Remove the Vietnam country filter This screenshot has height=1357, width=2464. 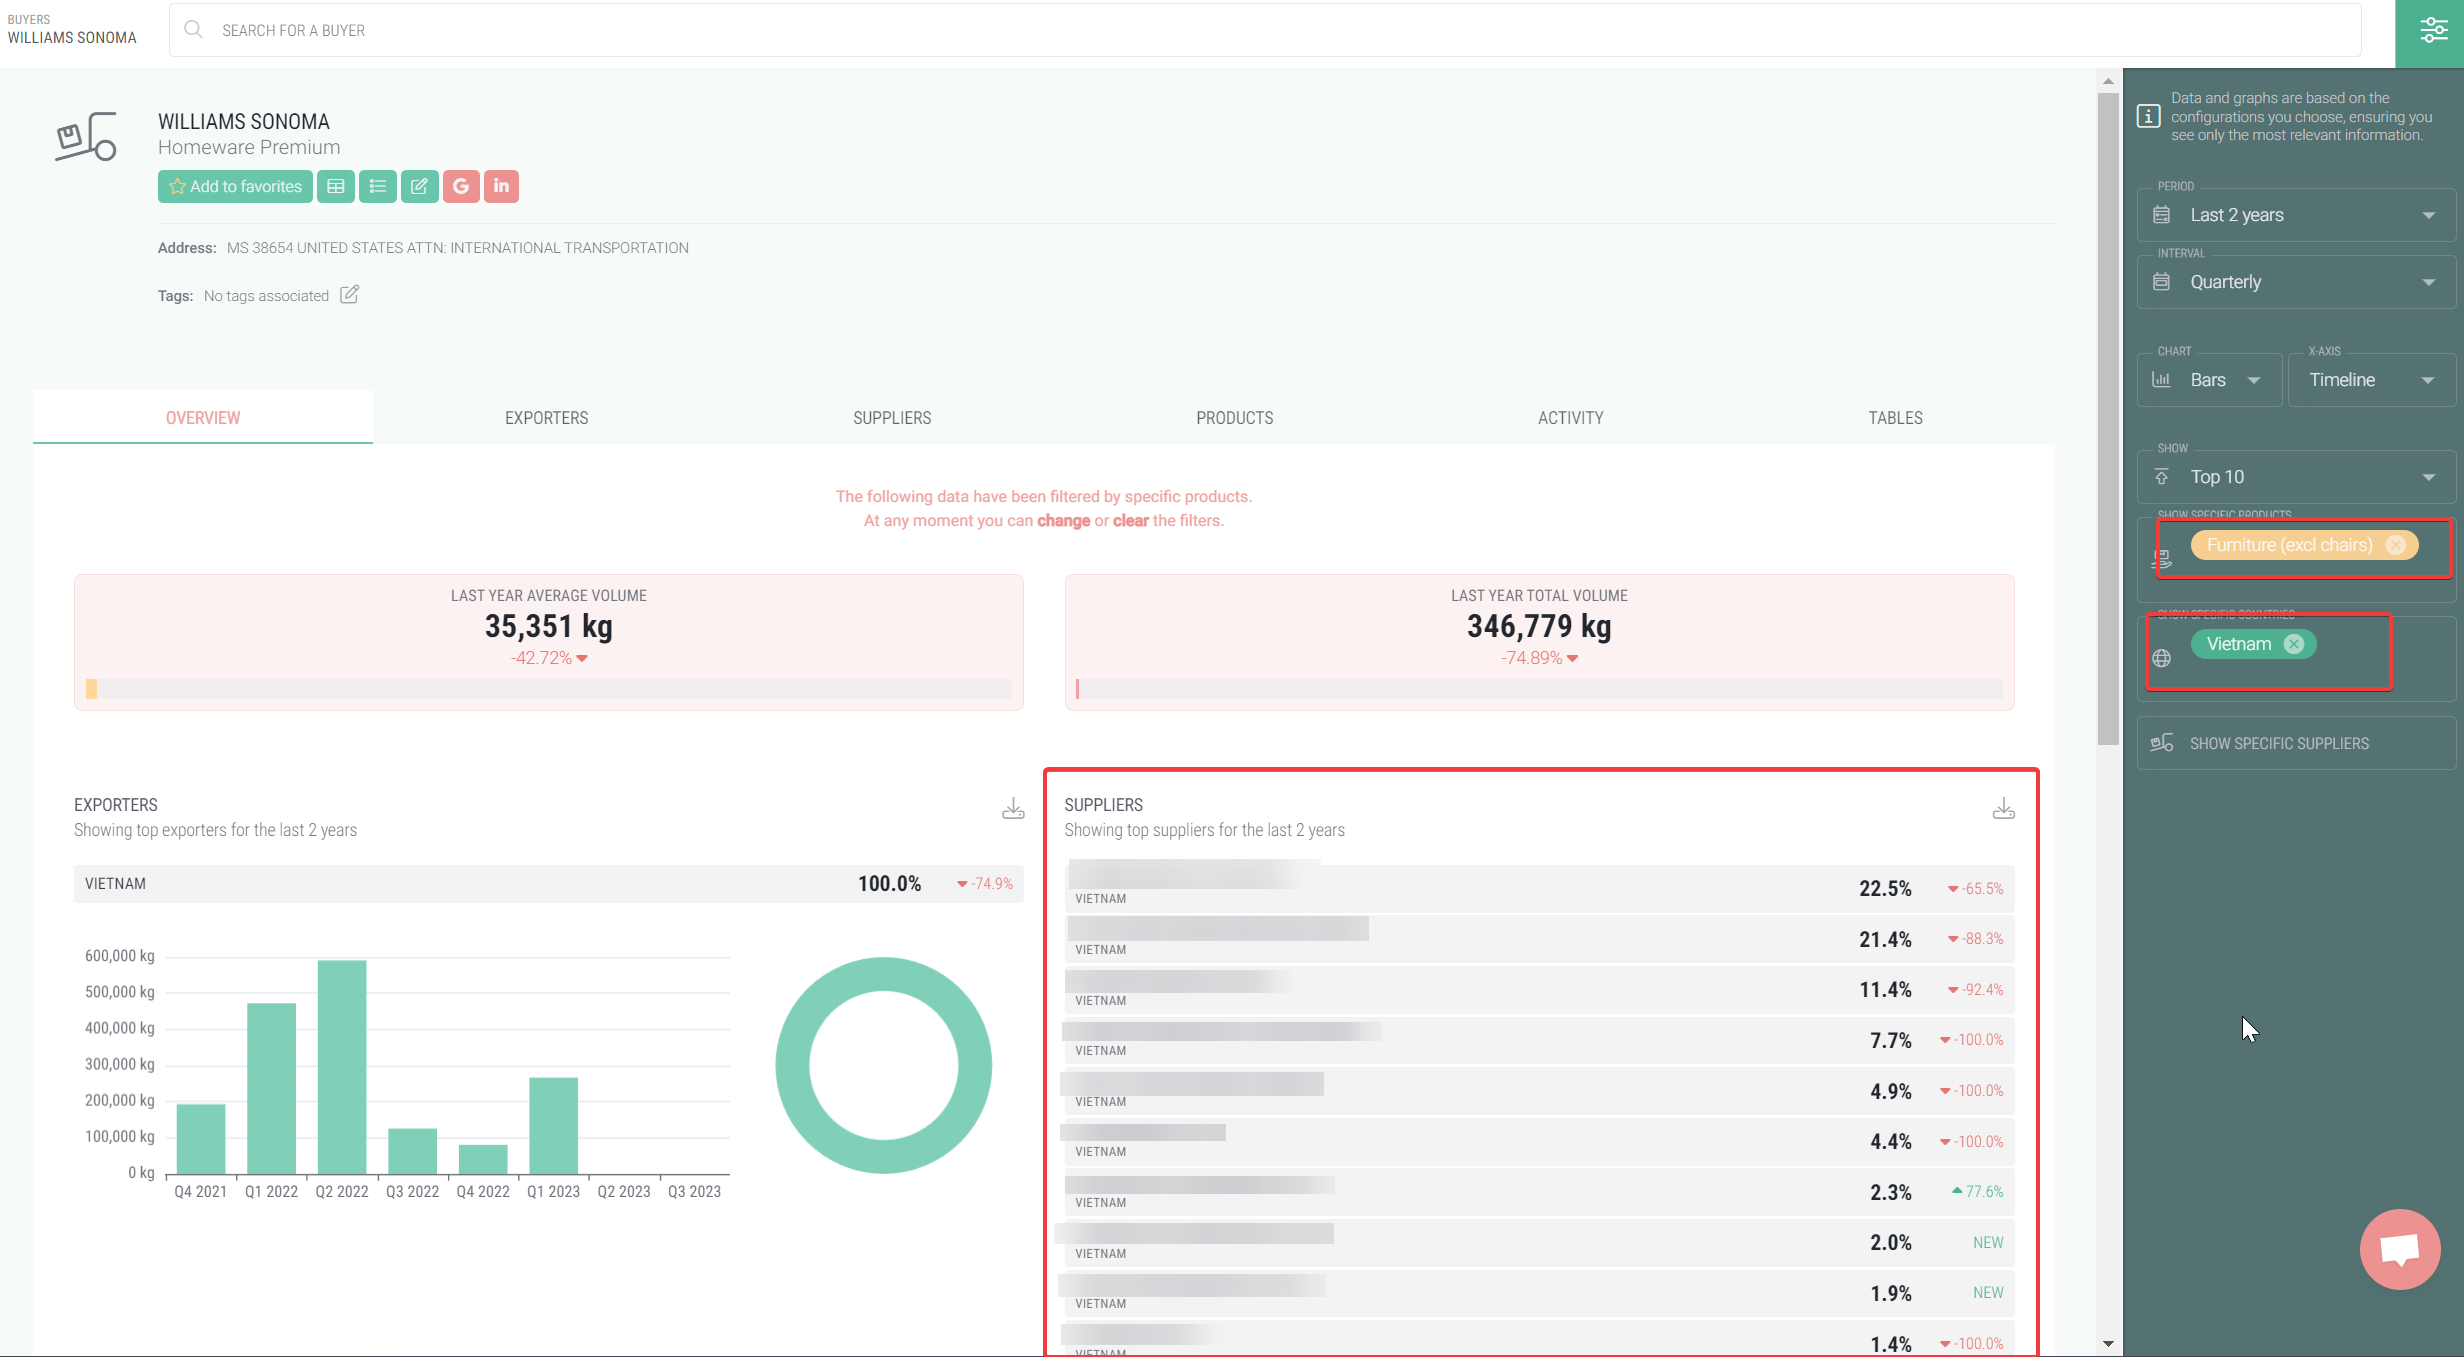(2294, 644)
